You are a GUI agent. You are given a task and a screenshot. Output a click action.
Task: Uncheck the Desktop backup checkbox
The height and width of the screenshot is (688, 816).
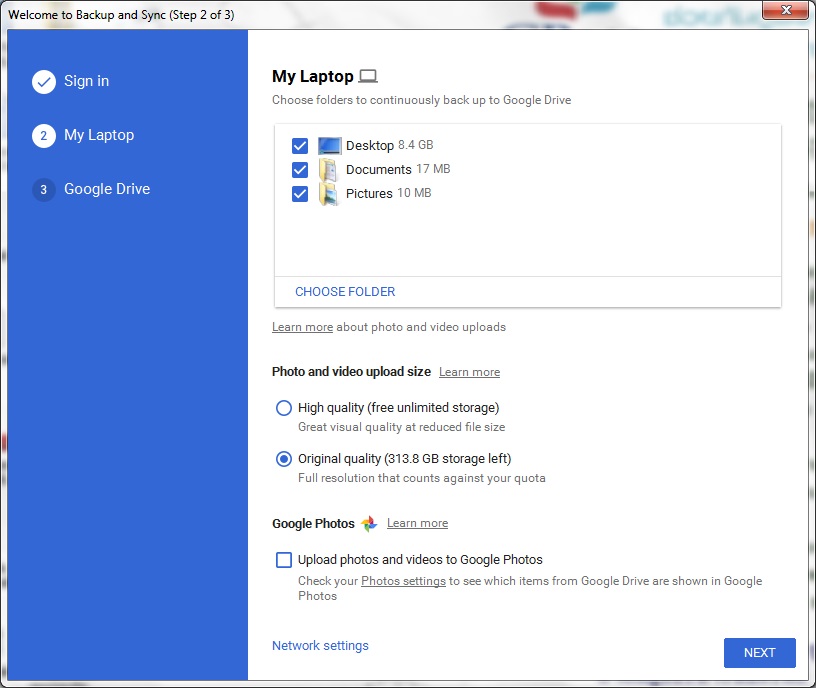pos(299,145)
